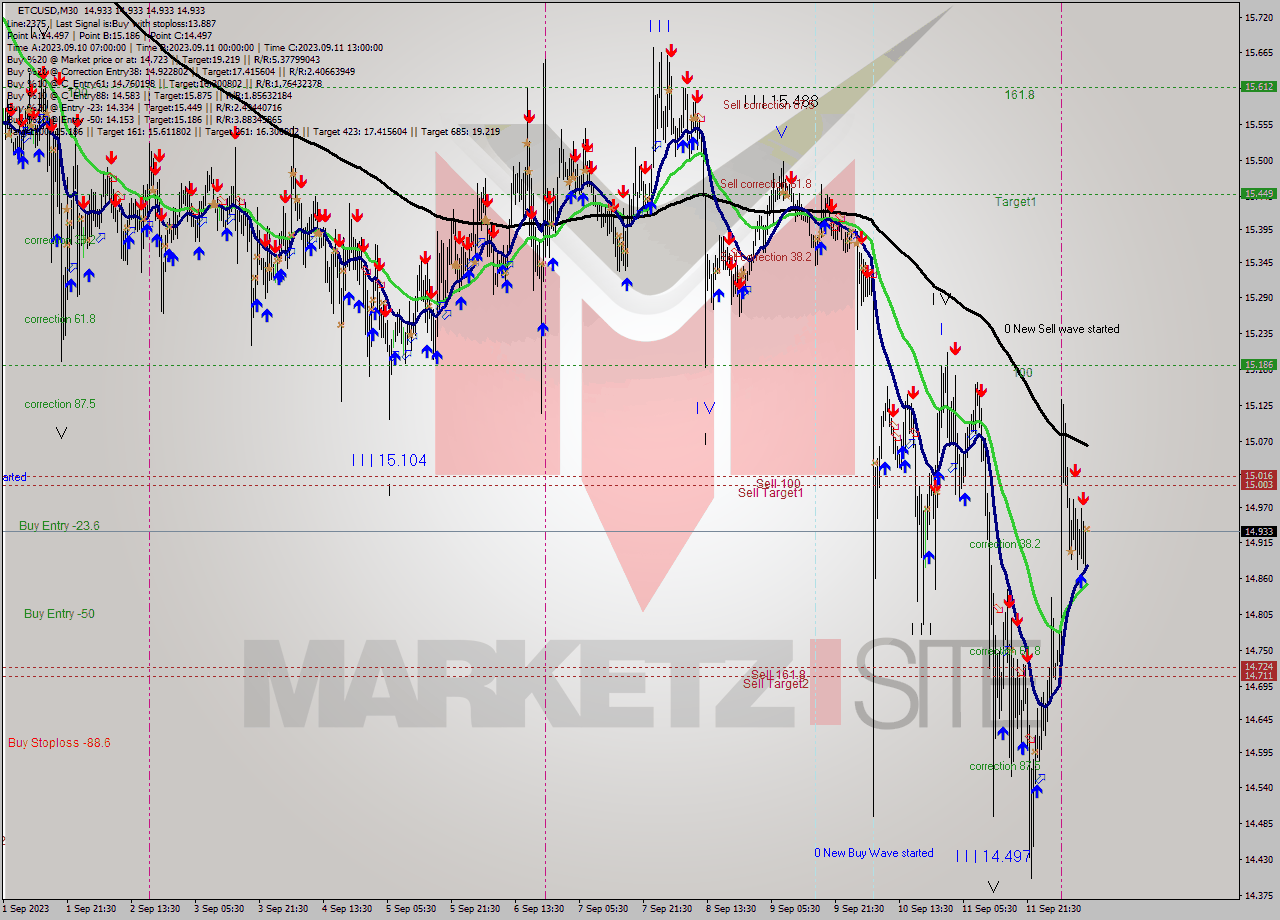Image resolution: width=1280 pixels, height=920 pixels.
Task: Select the red 15.016 price tag
Action: click(1258, 476)
